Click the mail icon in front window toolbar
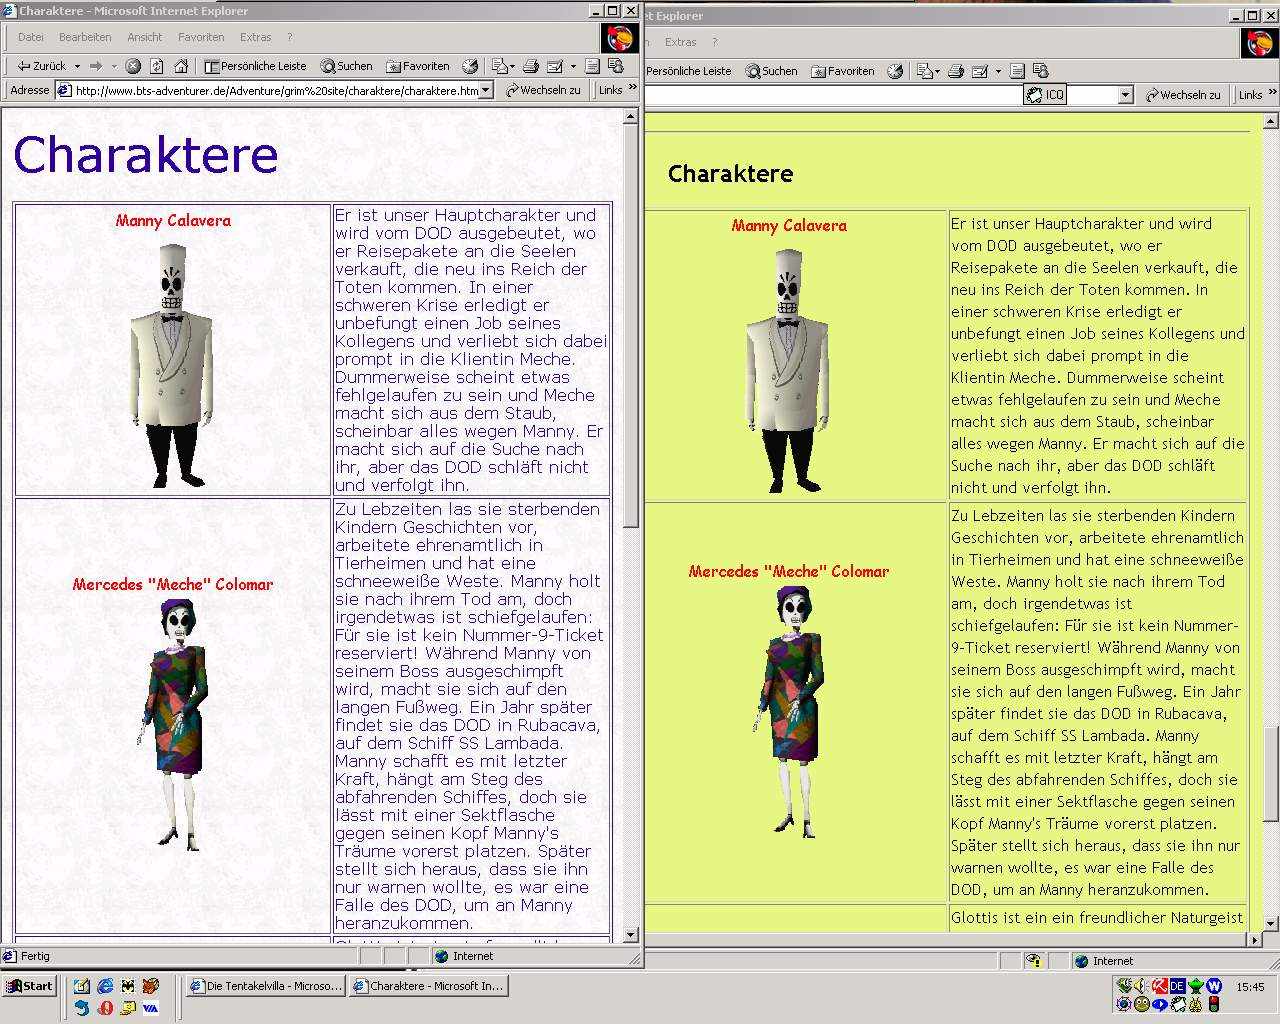1280x1024 pixels. [500, 66]
